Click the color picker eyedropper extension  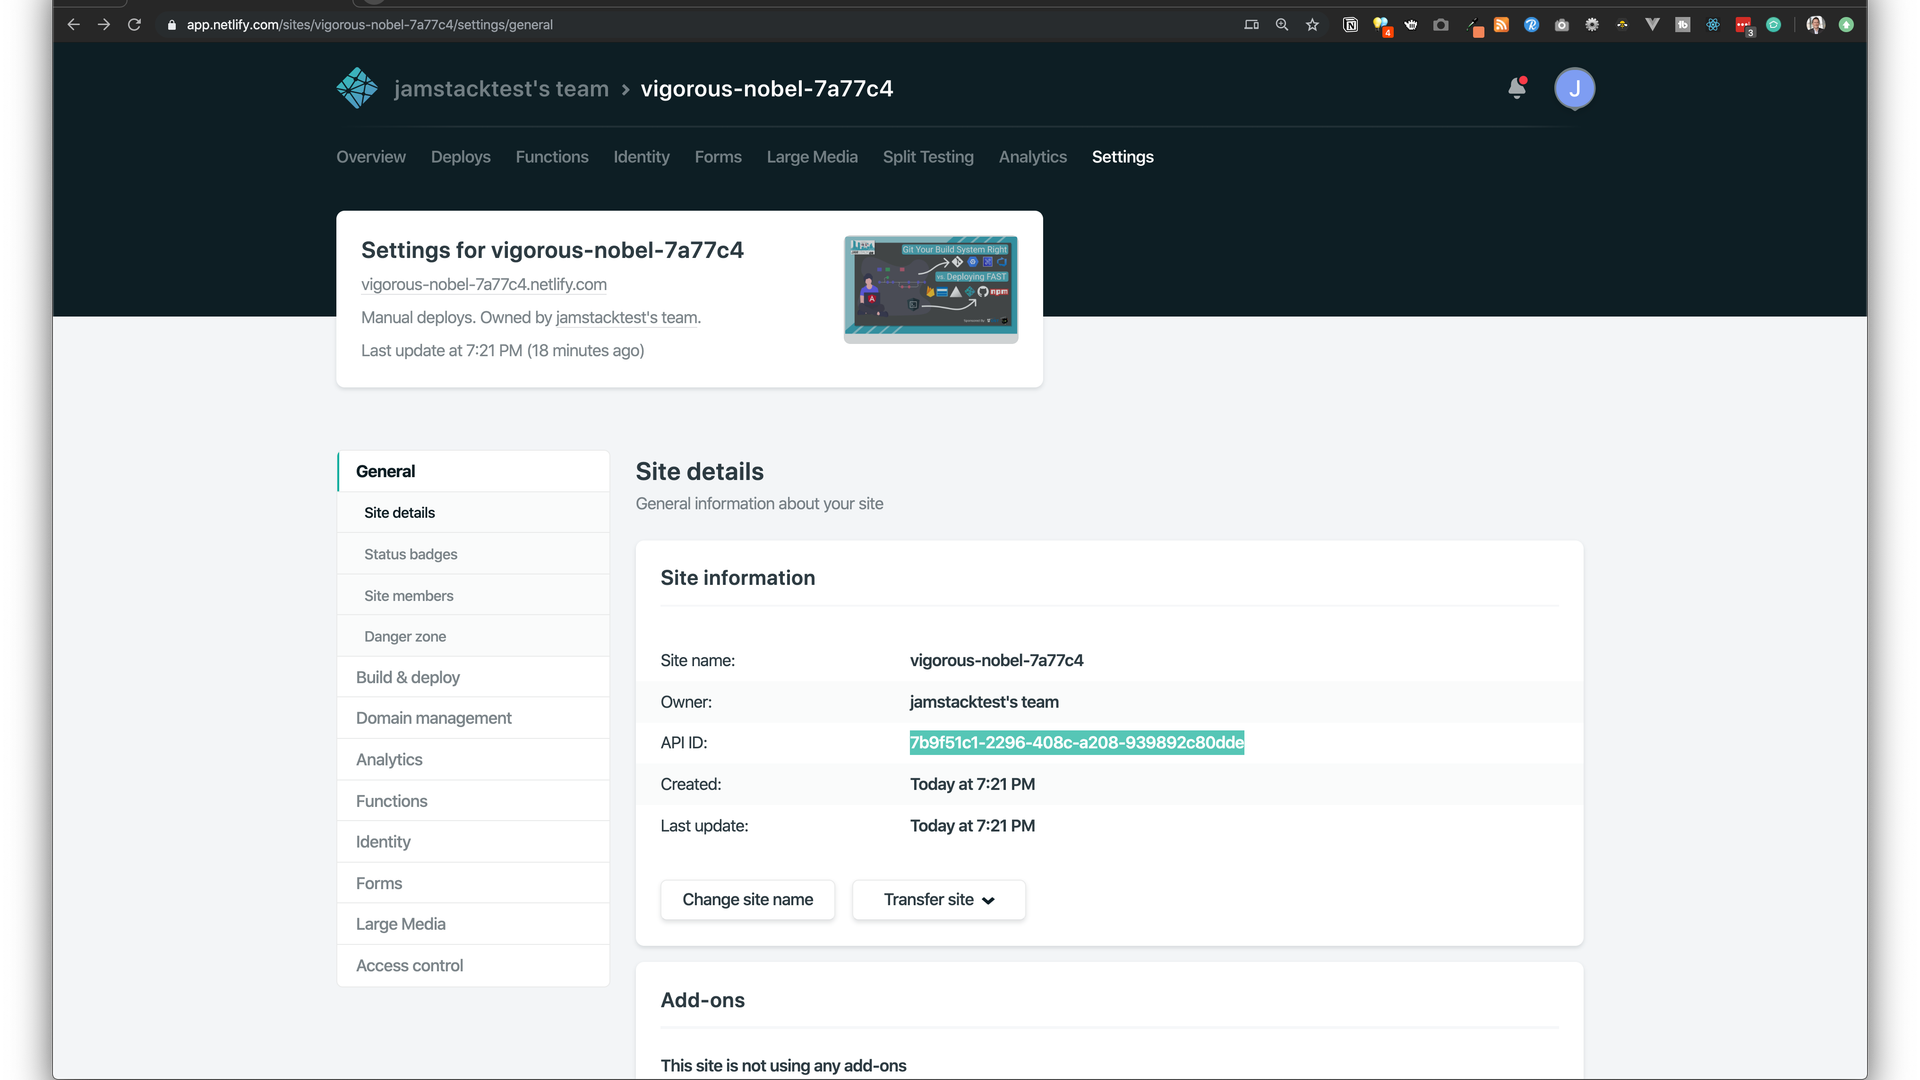1473,25
